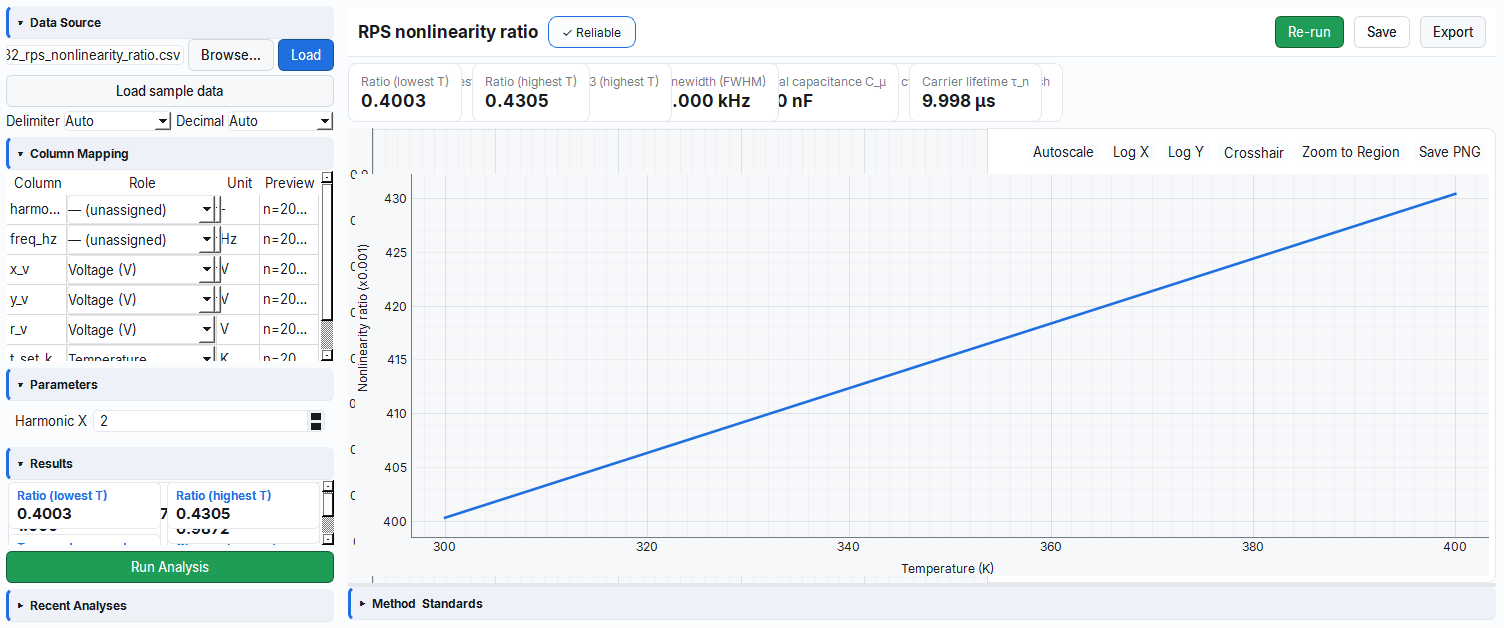This screenshot has height=628, width=1504.
Task: Click the Ratio (highest T) summary card above chart
Action: coord(530,92)
